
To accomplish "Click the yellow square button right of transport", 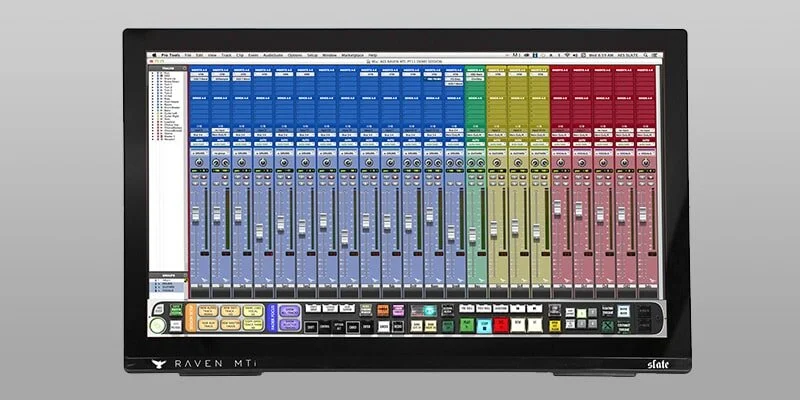I will [x=555, y=326].
